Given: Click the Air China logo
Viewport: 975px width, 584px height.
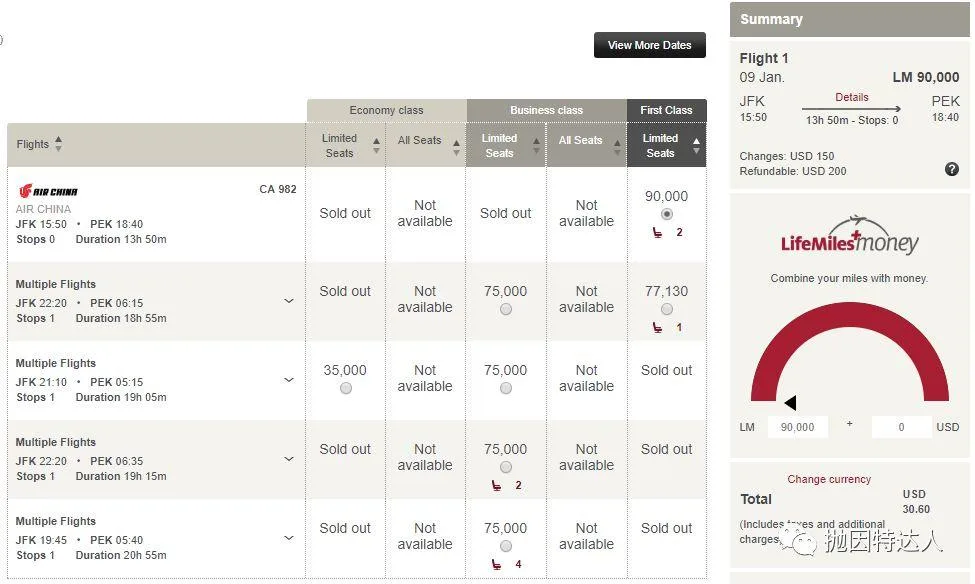Looking at the screenshot, I should pyautogui.click(x=48, y=191).
